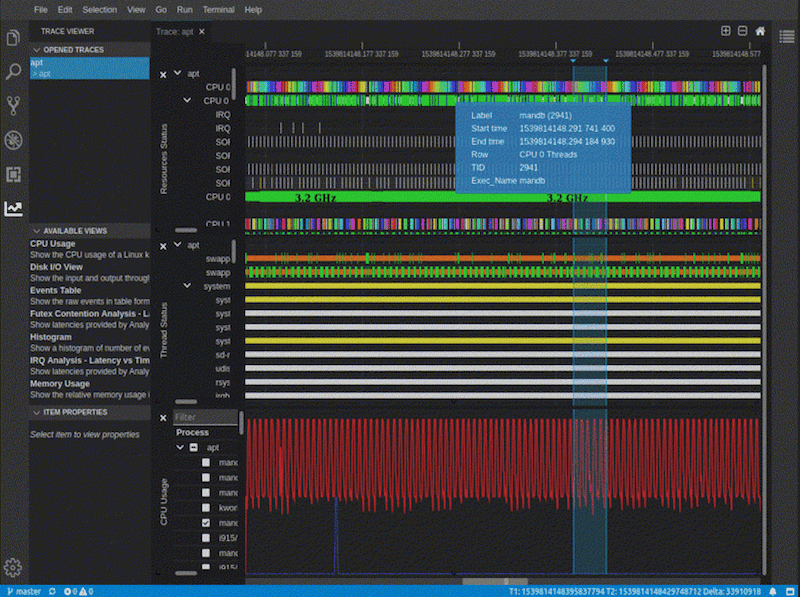
Task: Click the T1/T2 Delta time range text
Action: point(635,591)
